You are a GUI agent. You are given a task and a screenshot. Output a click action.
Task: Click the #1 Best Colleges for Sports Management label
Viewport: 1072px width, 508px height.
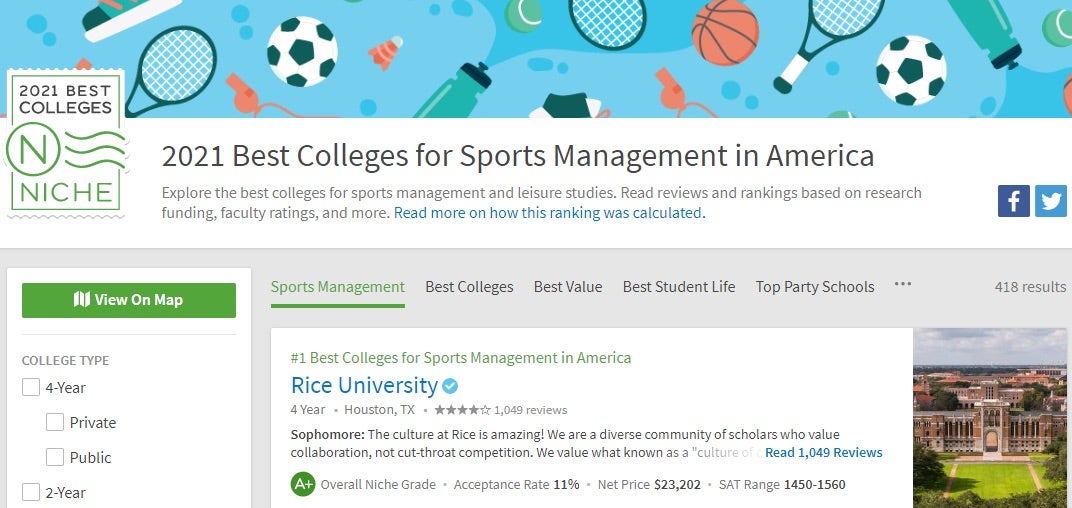[x=461, y=358]
